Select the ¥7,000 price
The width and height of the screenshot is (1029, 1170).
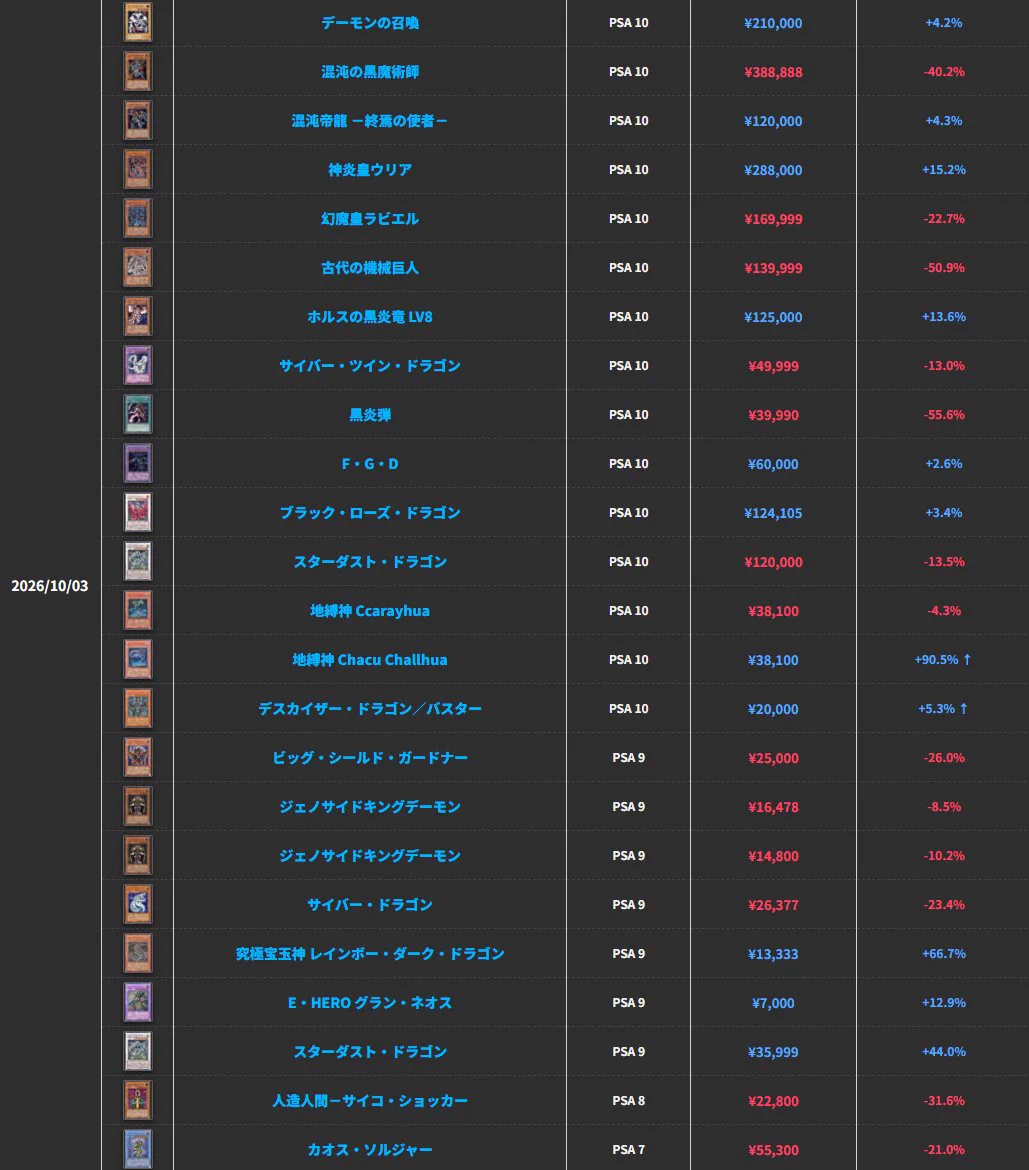[x=773, y=1004]
